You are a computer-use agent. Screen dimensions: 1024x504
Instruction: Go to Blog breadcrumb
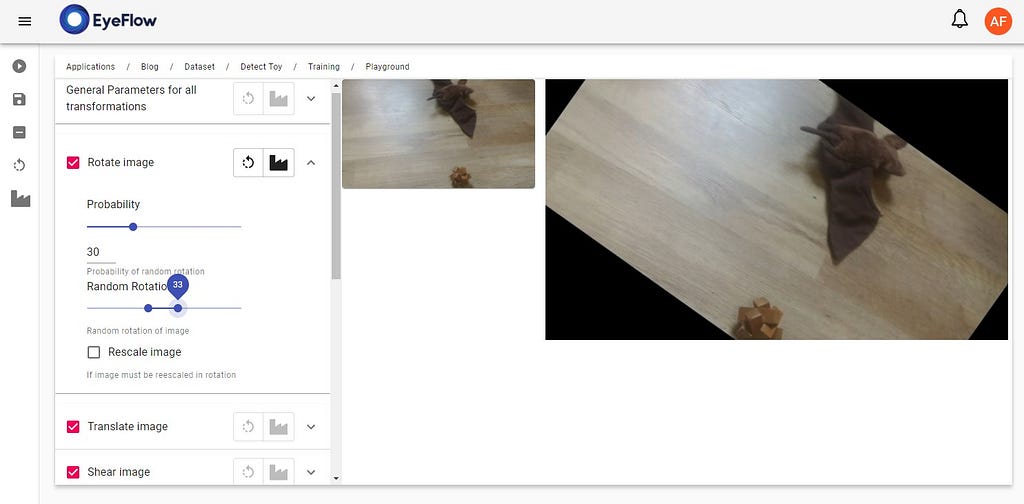coord(150,67)
